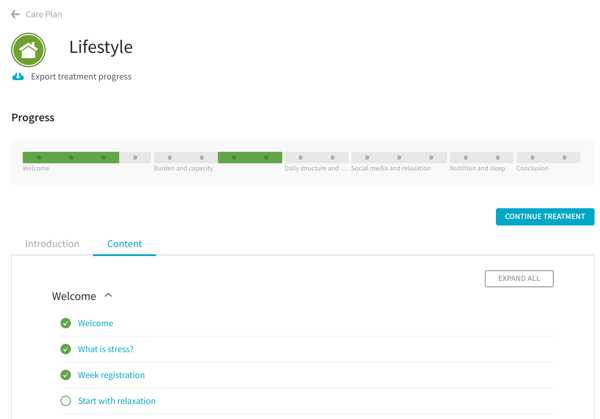This screenshot has width=600, height=419.
Task: Go back via the Care Plan link
Action: pyautogui.click(x=44, y=15)
